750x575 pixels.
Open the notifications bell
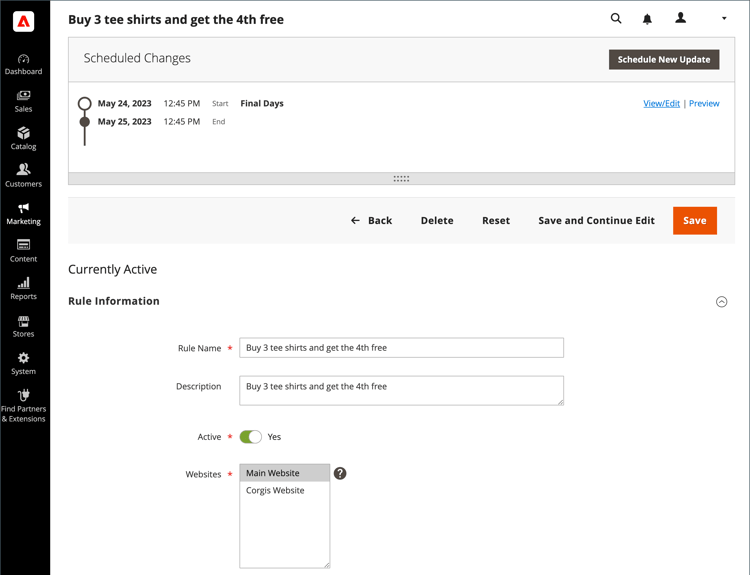pos(647,19)
